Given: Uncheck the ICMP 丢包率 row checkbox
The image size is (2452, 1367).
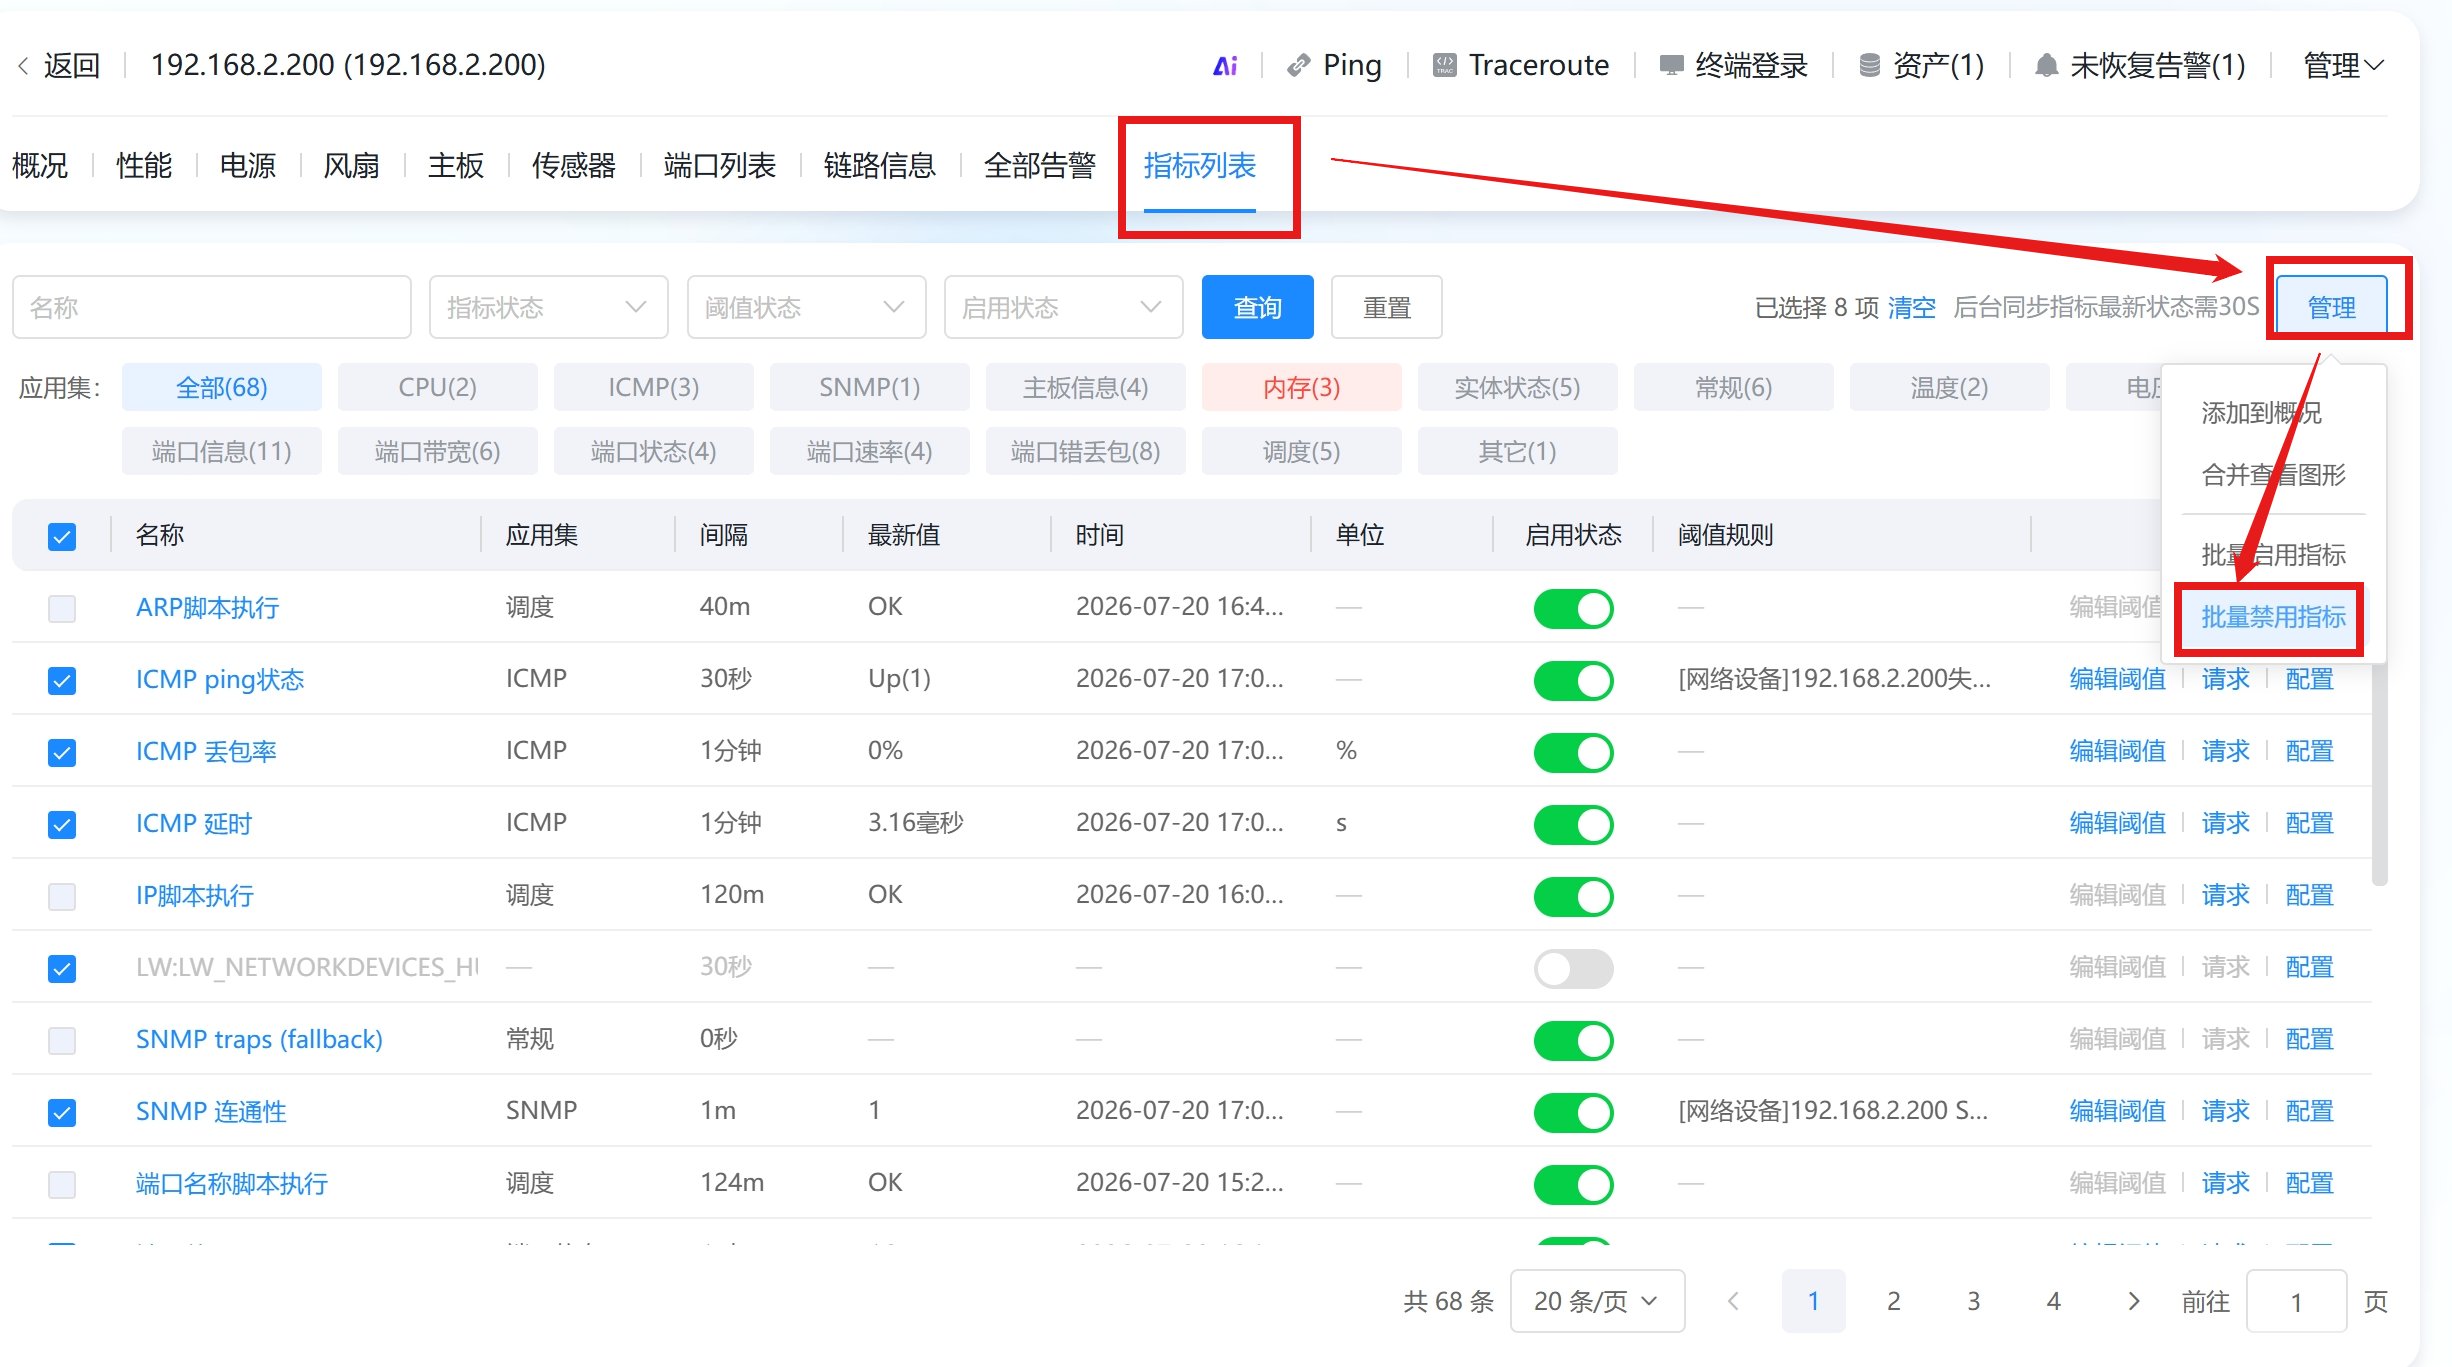Looking at the screenshot, I should click(x=62, y=752).
